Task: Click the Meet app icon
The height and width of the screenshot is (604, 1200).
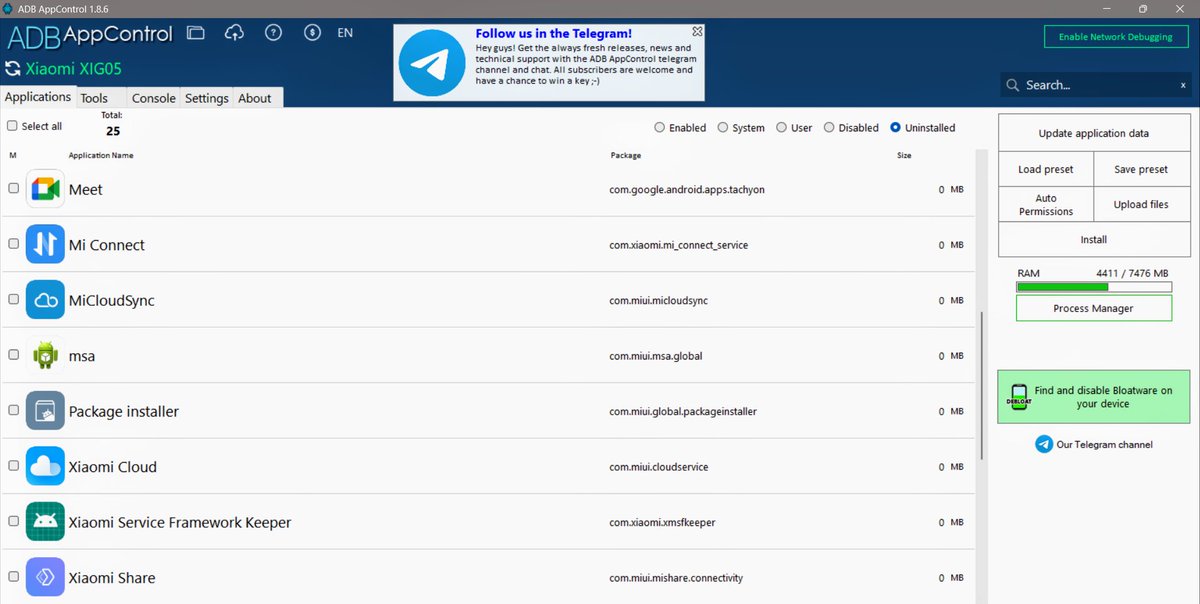Action: (46, 189)
